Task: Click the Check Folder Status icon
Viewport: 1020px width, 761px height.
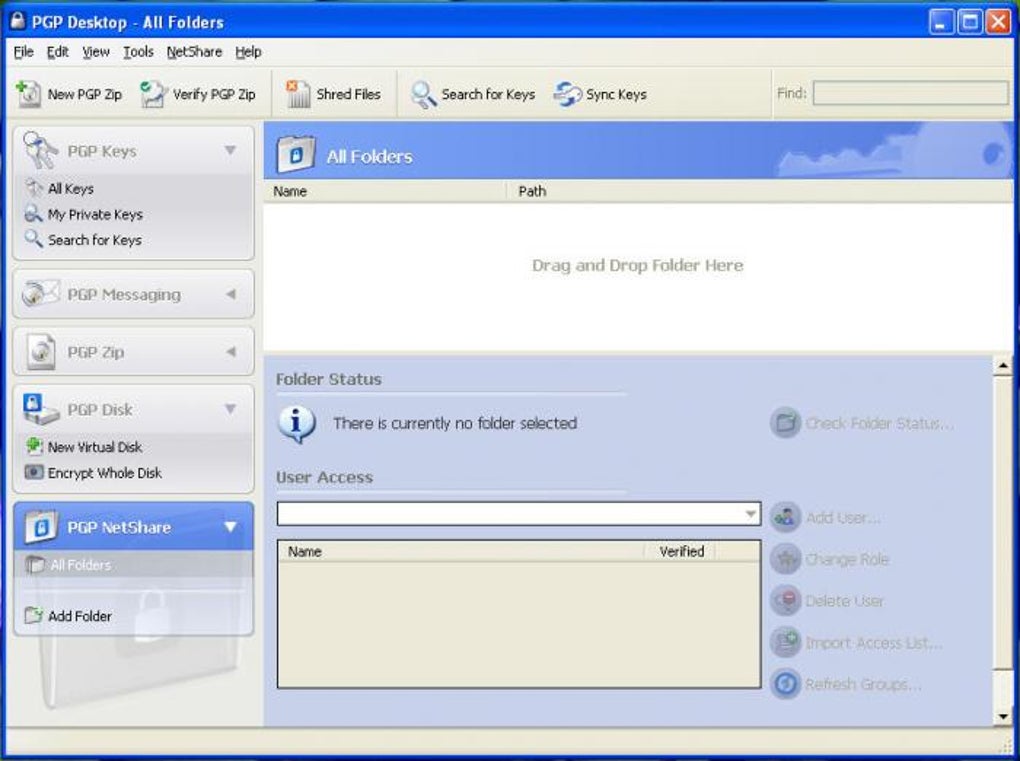Action: (785, 423)
